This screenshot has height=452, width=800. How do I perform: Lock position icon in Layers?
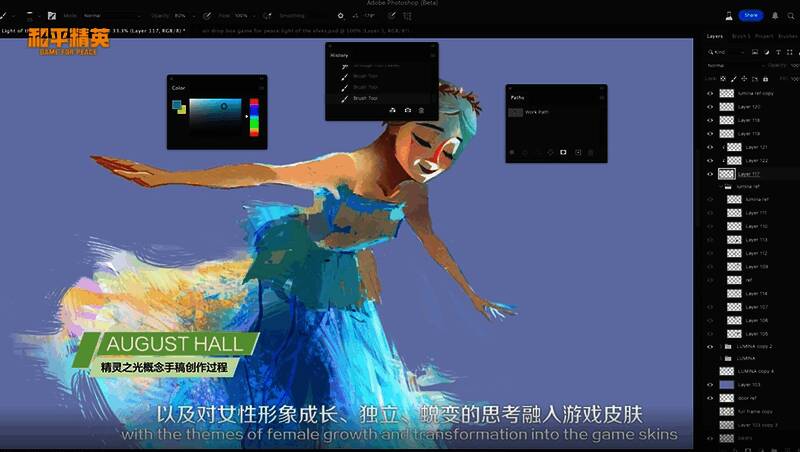point(744,79)
